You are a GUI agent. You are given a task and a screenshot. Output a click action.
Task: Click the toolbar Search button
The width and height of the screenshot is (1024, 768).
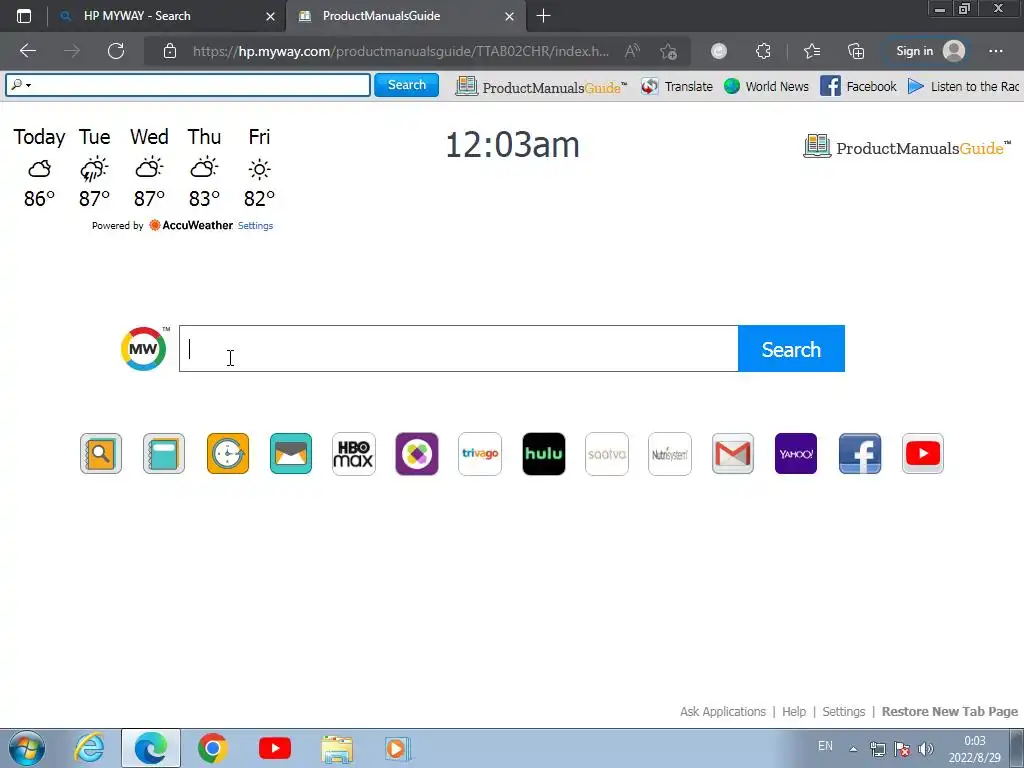406,85
